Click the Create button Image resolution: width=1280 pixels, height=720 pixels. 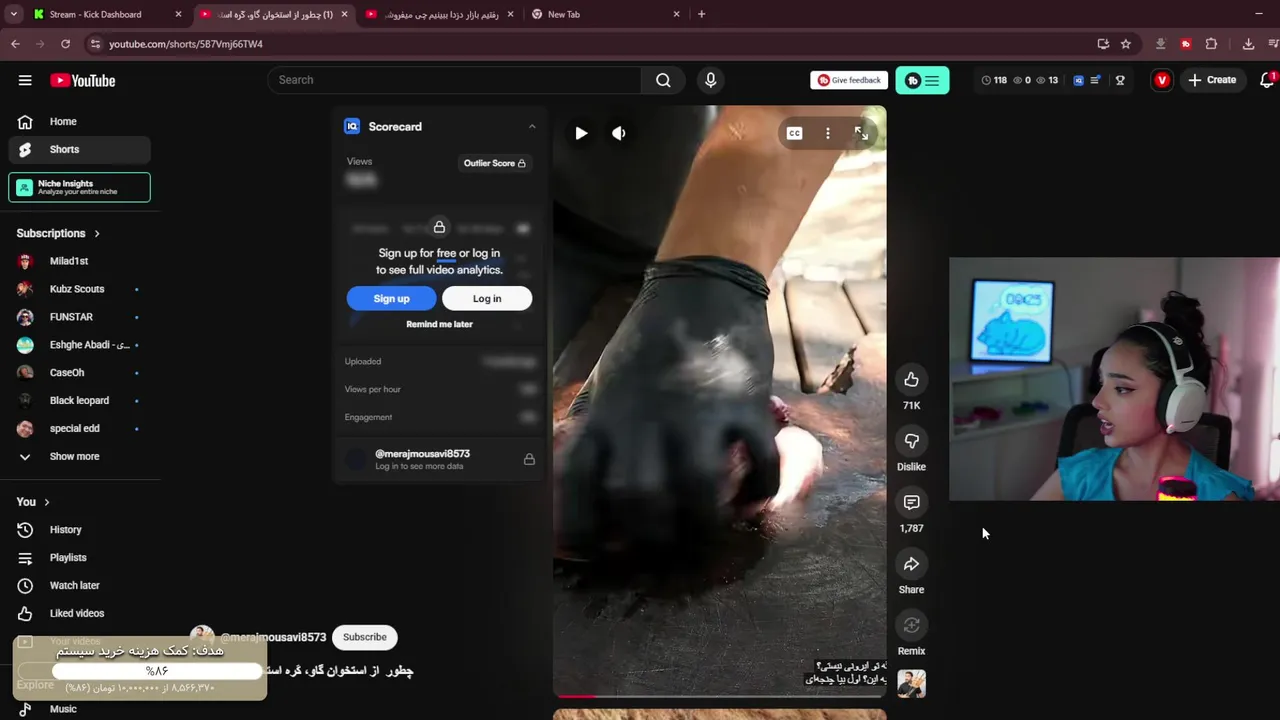click(x=1212, y=80)
